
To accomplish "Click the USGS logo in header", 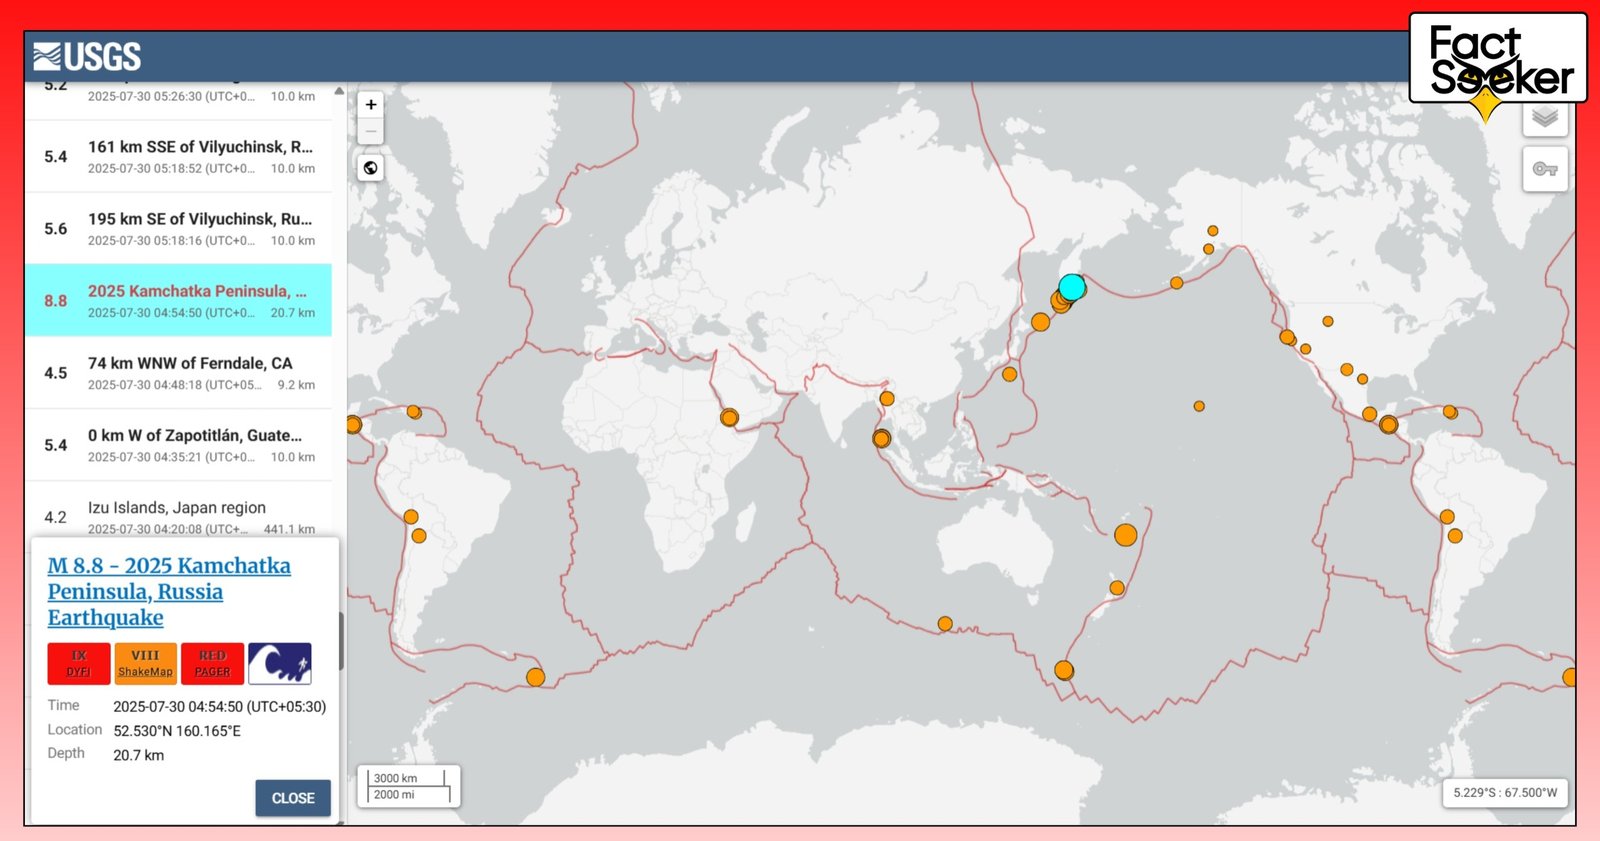I will click(x=87, y=56).
